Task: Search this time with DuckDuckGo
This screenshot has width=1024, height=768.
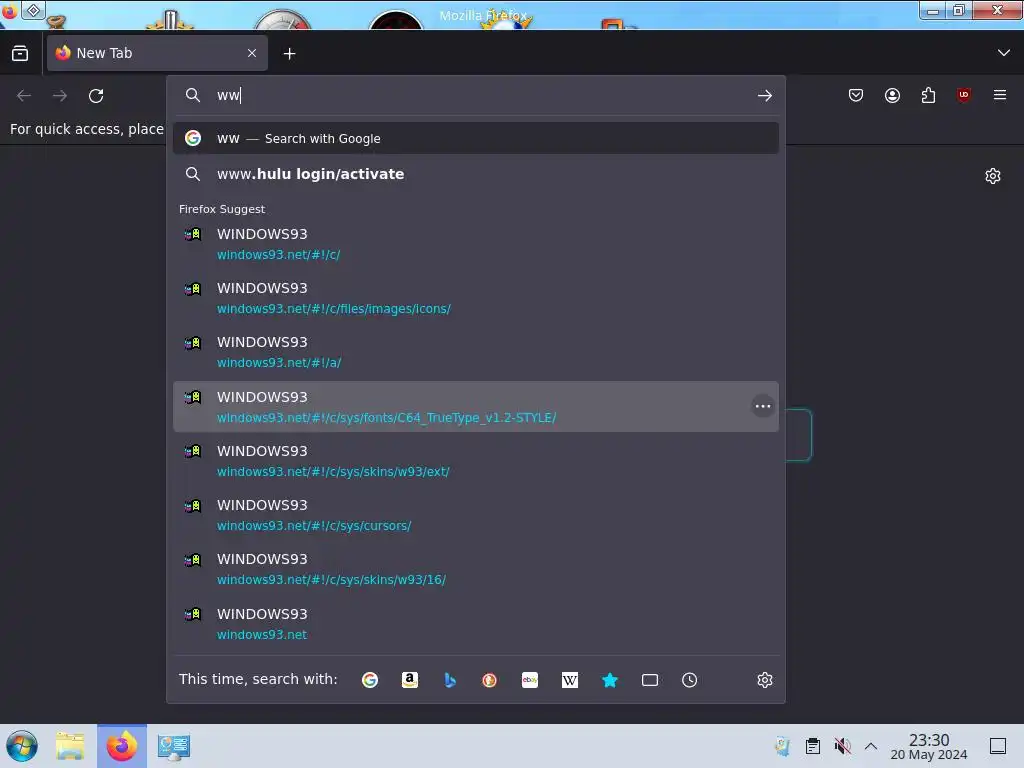Action: click(x=489, y=680)
